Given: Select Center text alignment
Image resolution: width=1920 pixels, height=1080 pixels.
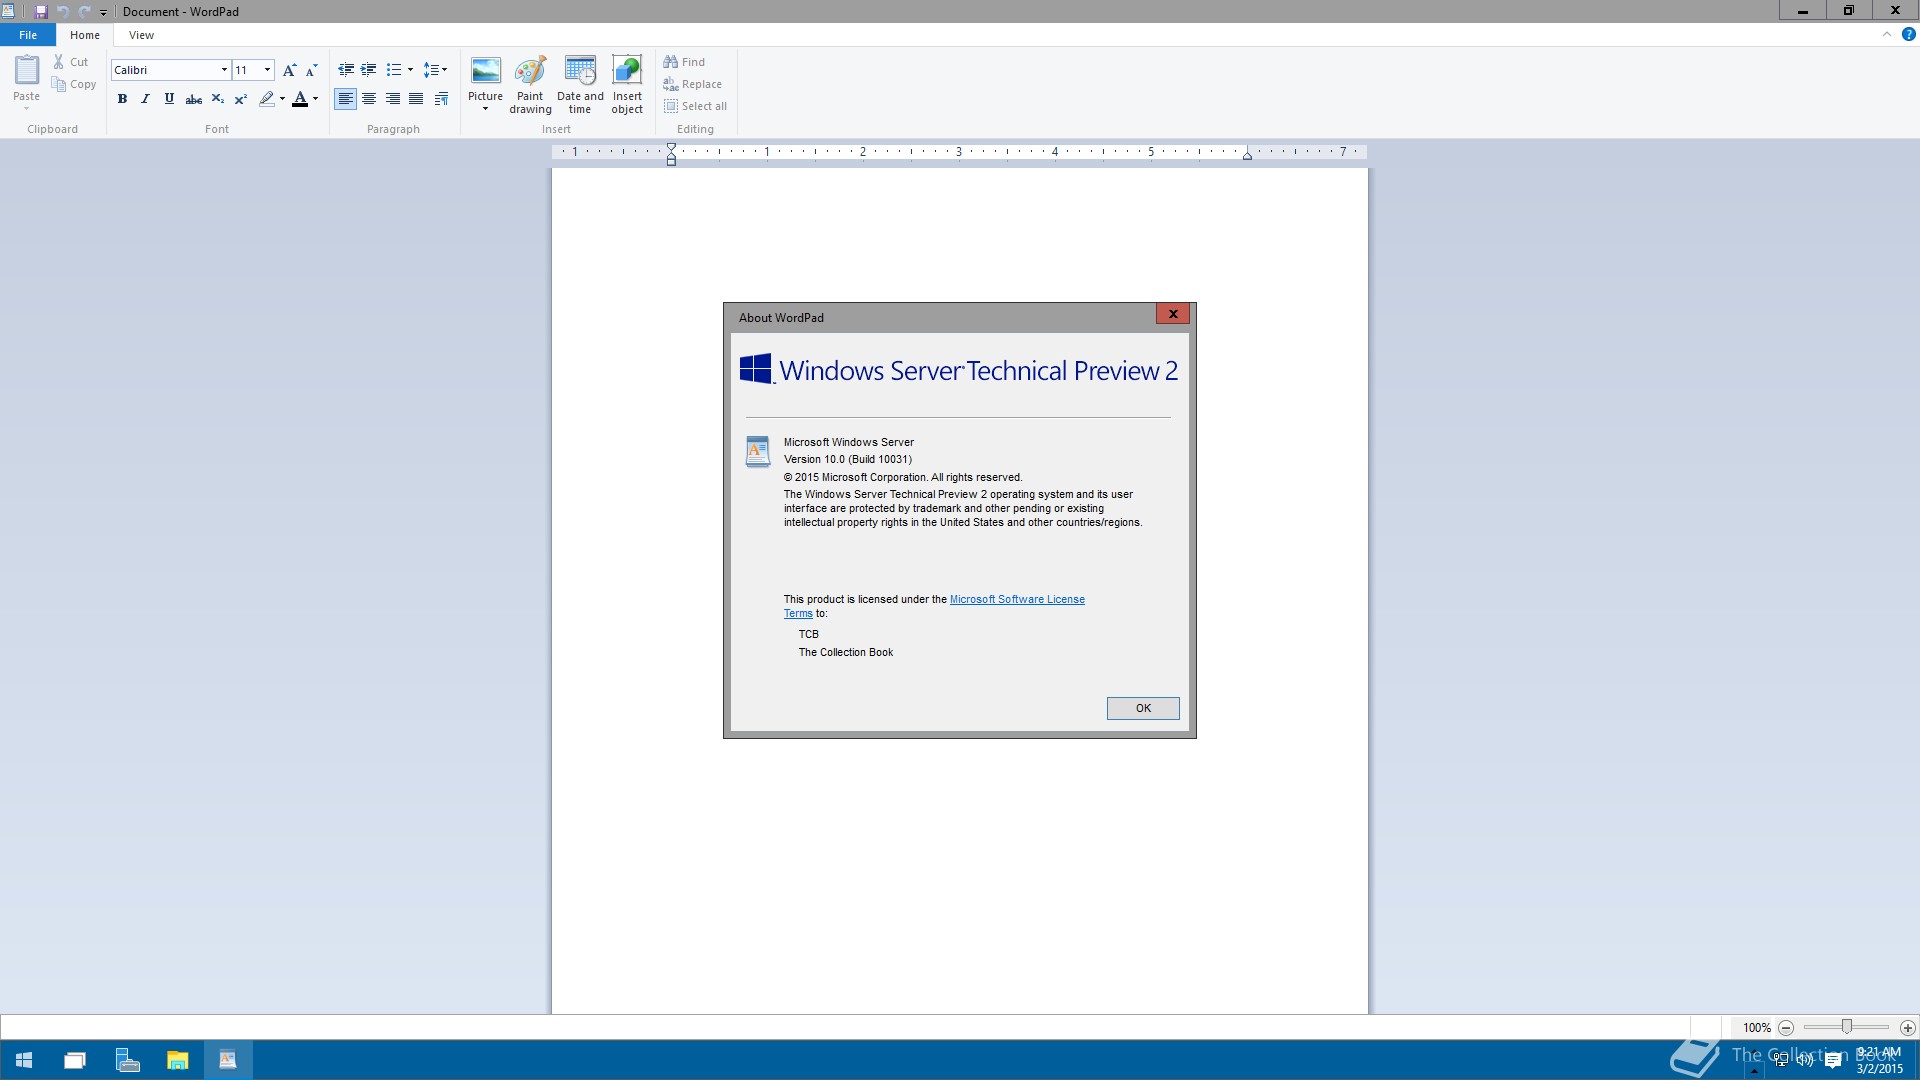Looking at the screenshot, I should (369, 99).
